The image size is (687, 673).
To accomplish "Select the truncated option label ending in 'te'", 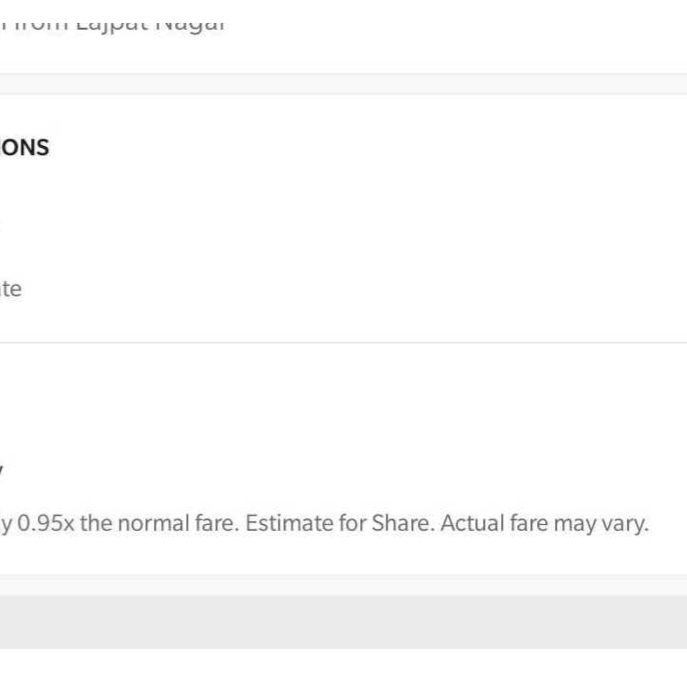I will (x=10, y=290).
